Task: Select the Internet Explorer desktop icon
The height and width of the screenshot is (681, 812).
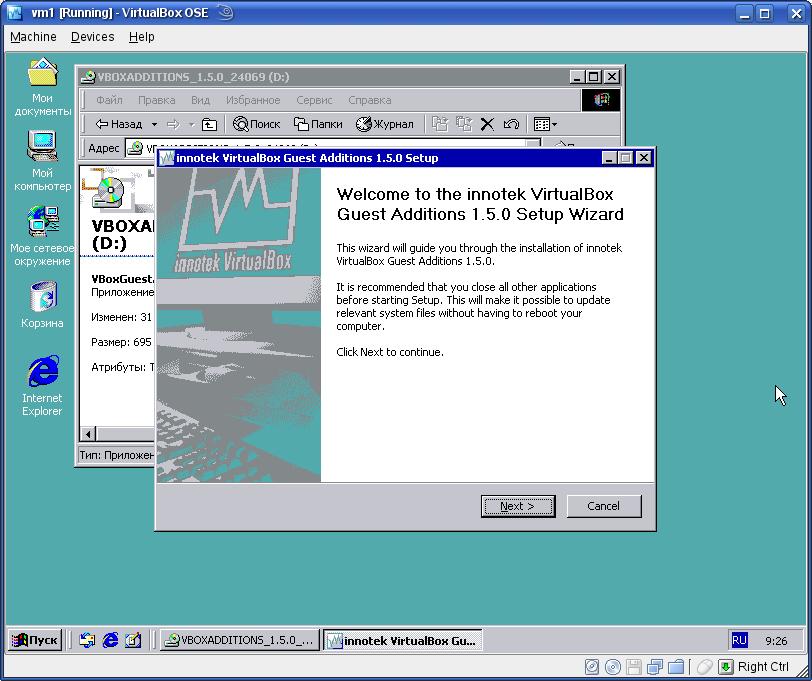Action: coord(42,386)
